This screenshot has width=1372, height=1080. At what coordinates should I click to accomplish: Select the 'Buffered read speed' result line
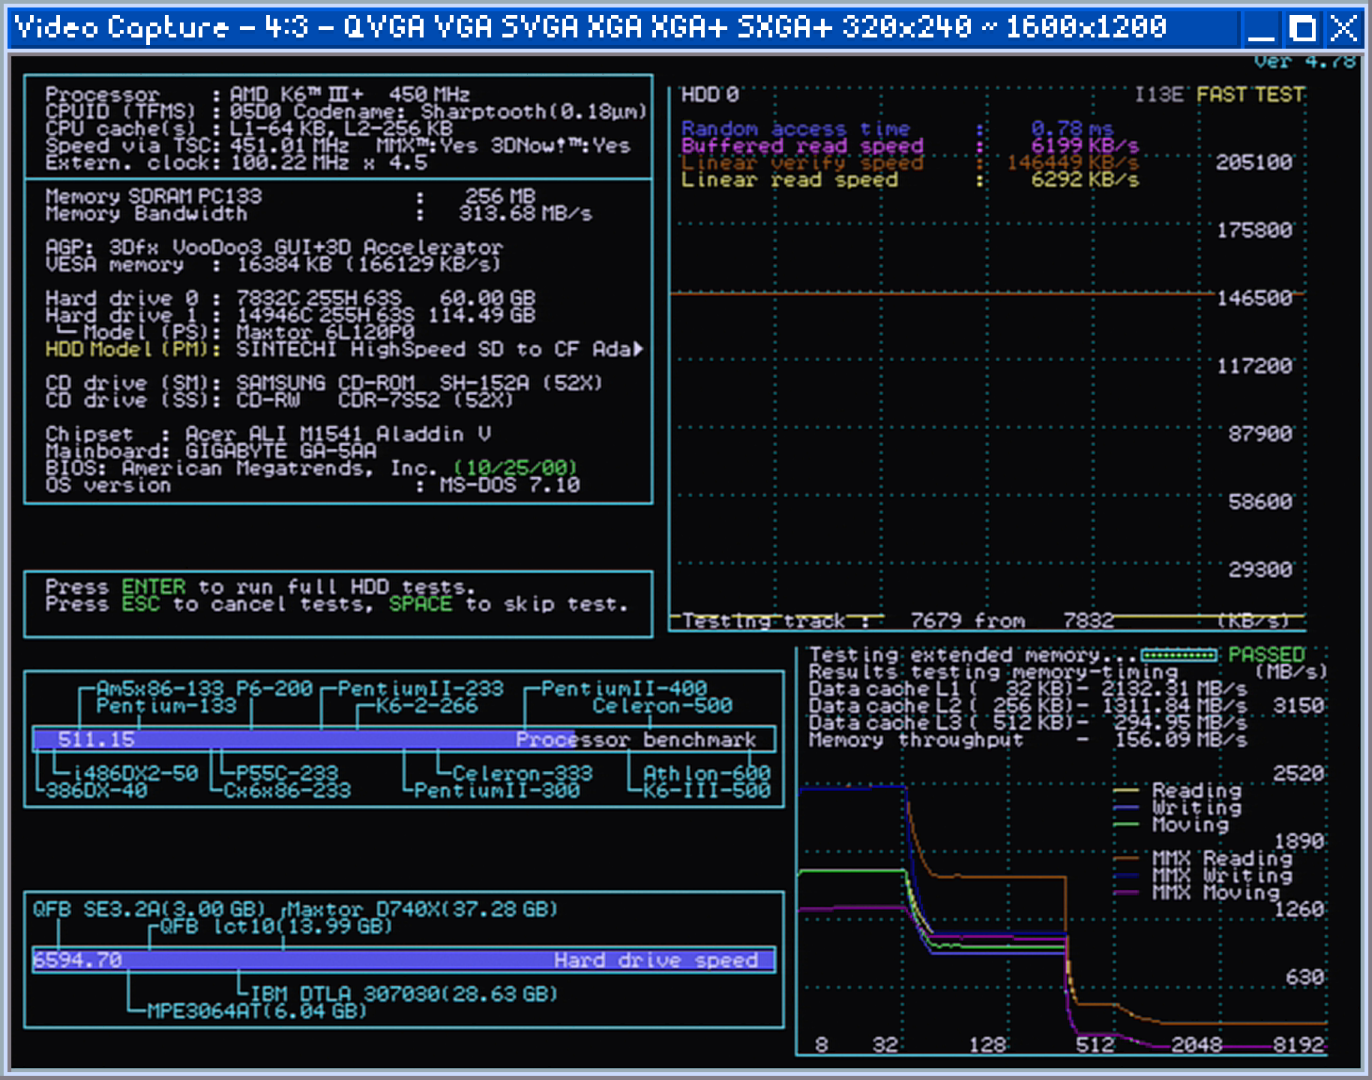(x=910, y=146)
